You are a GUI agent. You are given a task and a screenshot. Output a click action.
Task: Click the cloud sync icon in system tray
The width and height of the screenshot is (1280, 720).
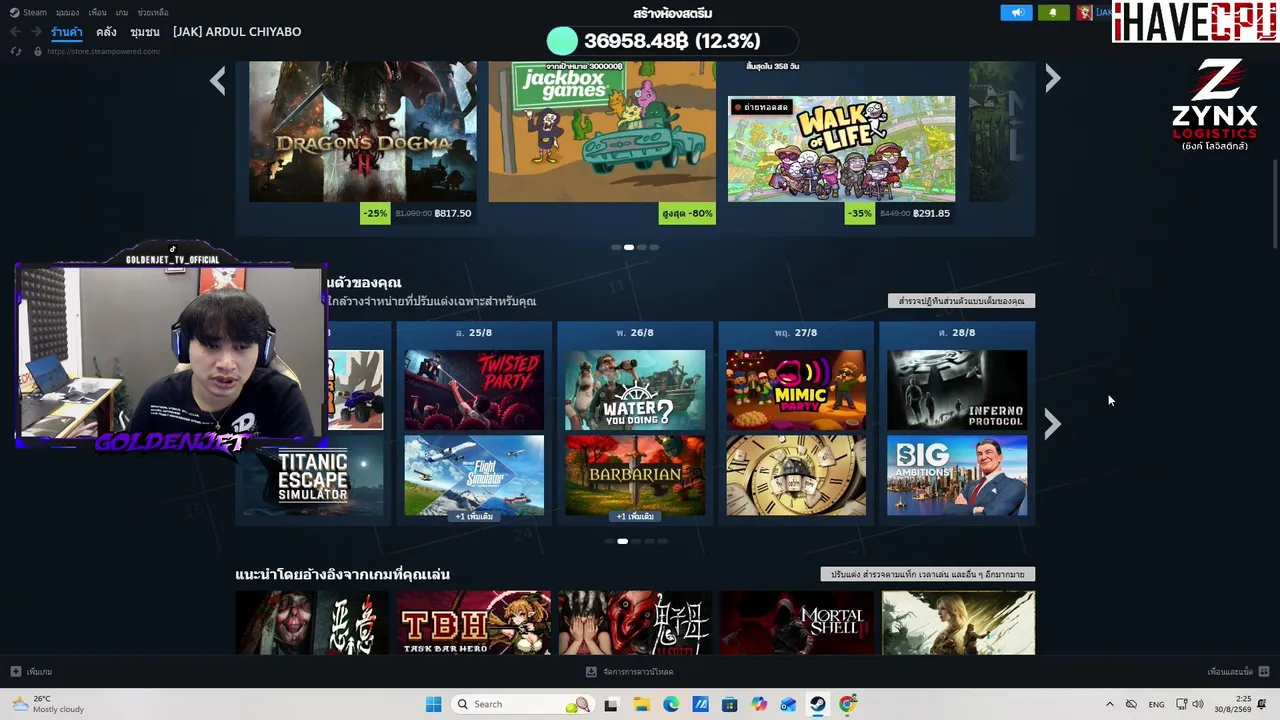(x=1131, y=704)
